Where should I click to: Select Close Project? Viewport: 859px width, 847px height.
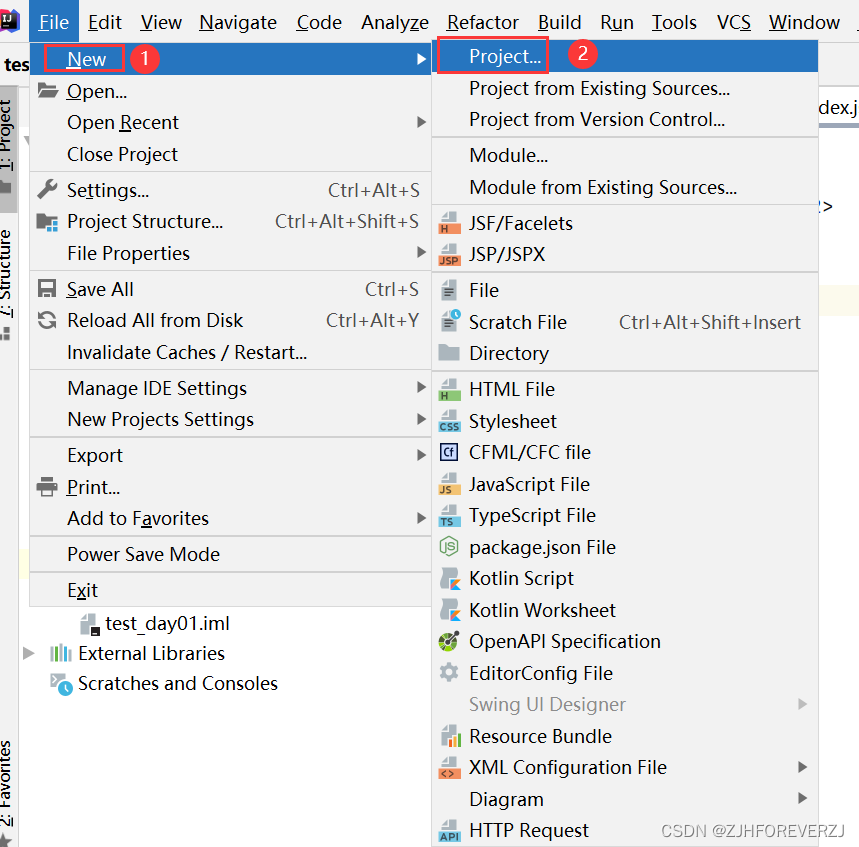(230, 154)
